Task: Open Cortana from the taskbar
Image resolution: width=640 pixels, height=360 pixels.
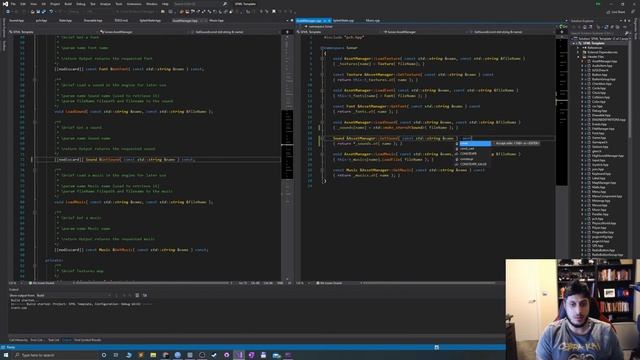Action: point(104,356)
